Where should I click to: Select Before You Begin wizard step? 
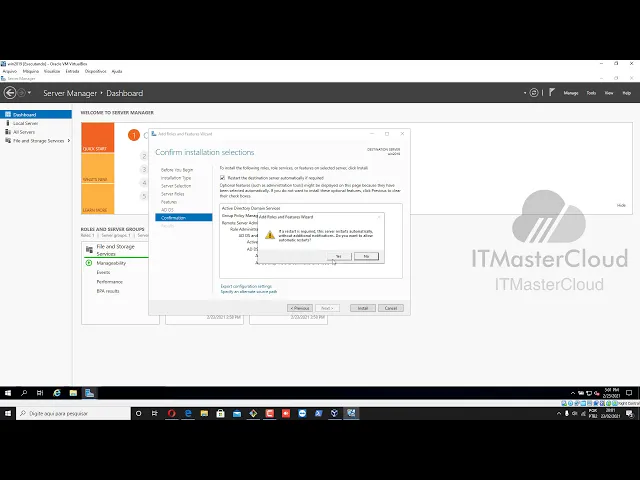click(x=177, y=170)
